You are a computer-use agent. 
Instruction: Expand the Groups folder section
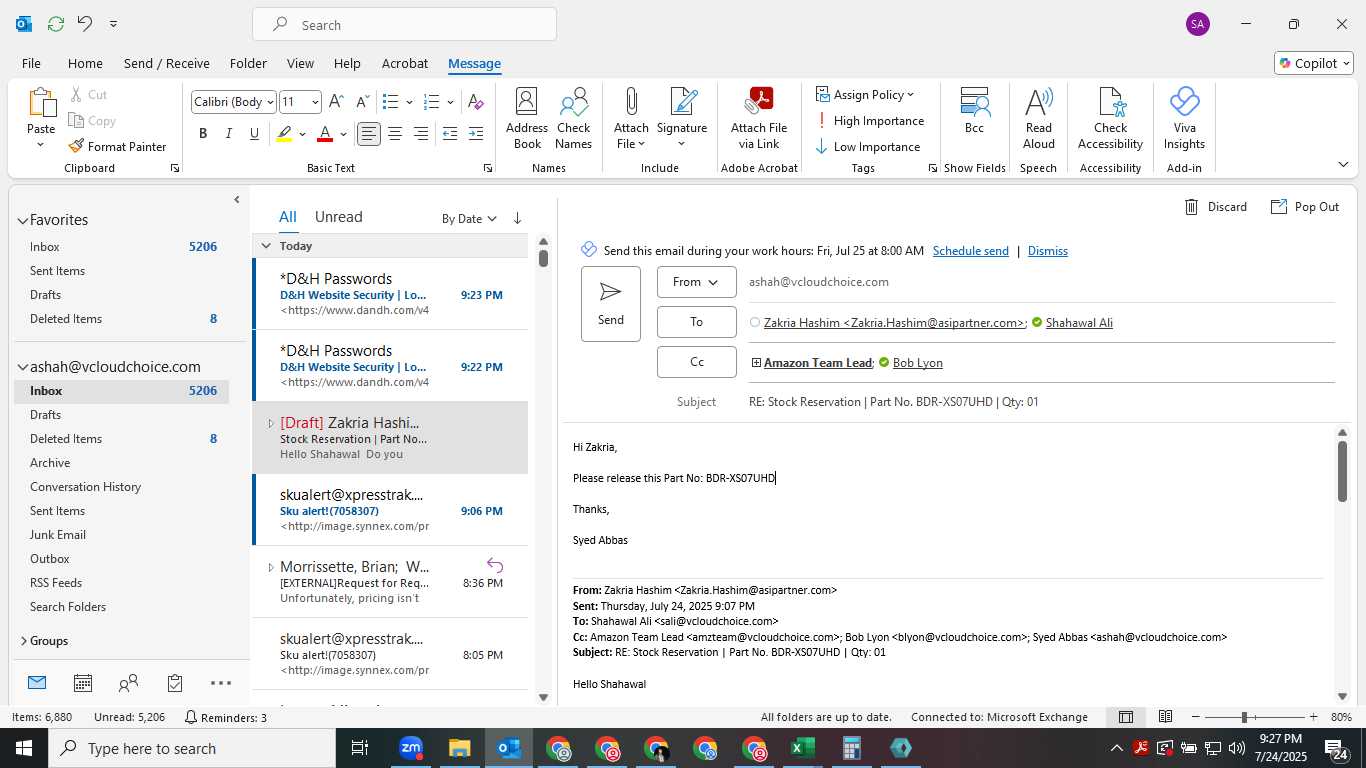click(x=23, y=641)
